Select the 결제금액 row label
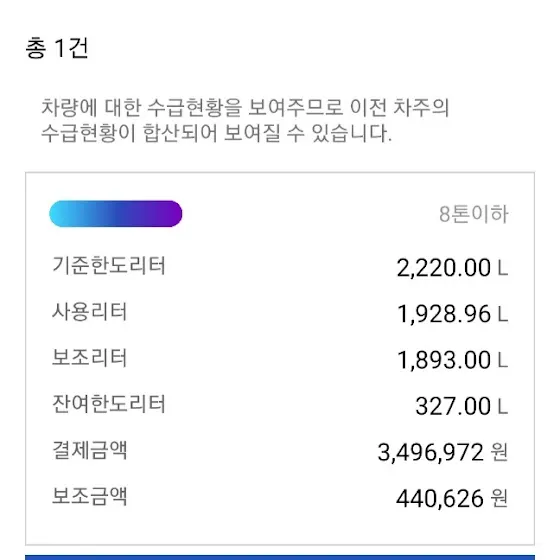The image size is (560, 560). [x=90, y=450]
